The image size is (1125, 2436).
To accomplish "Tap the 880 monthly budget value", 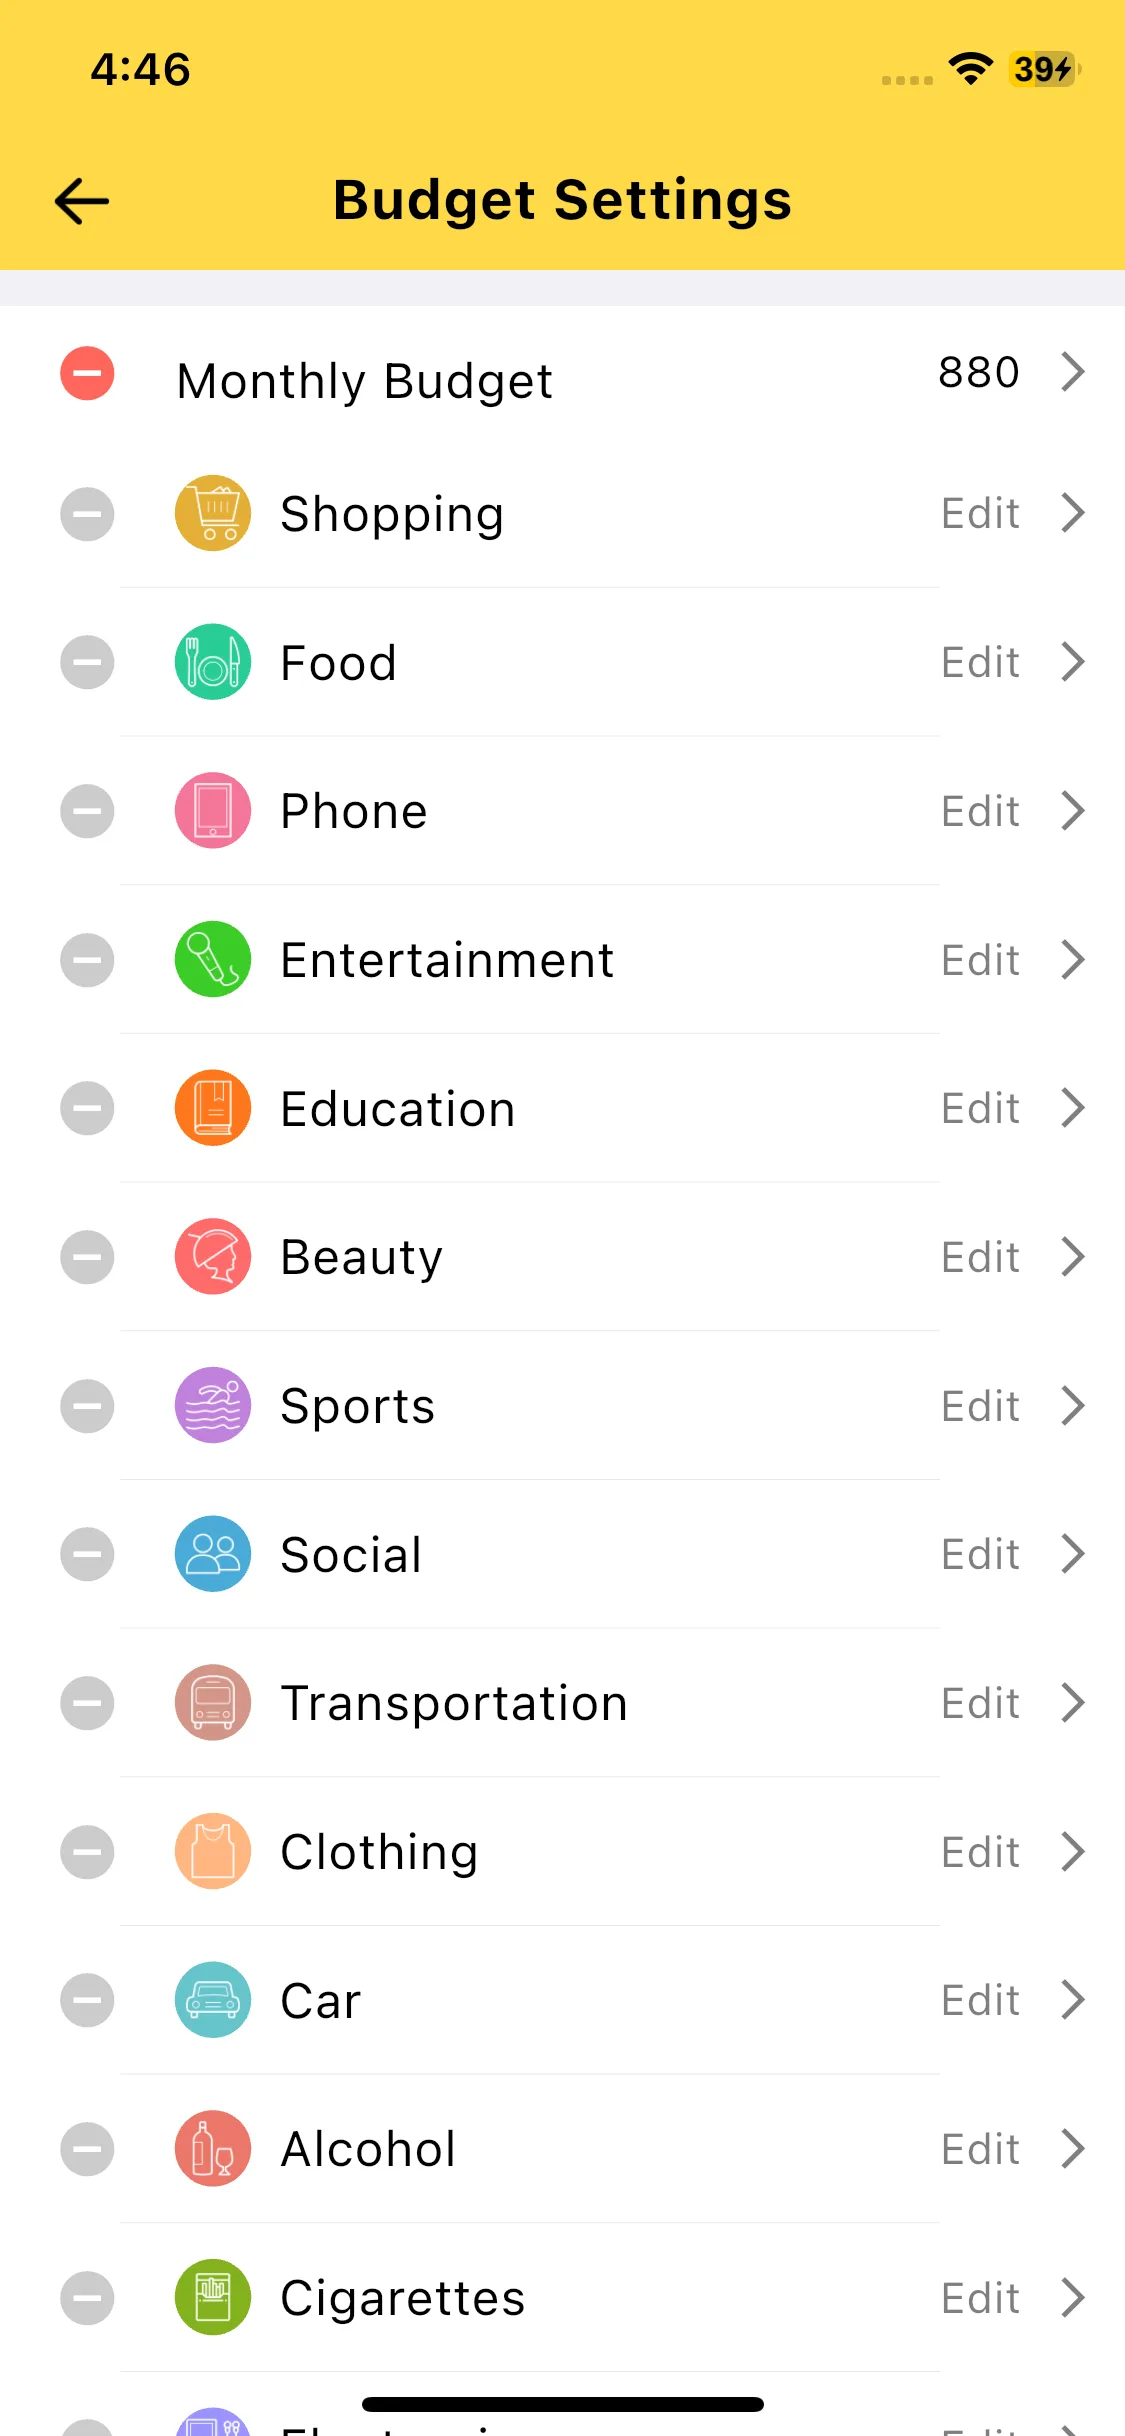I will pyautogui.click(x=978, y=372).
